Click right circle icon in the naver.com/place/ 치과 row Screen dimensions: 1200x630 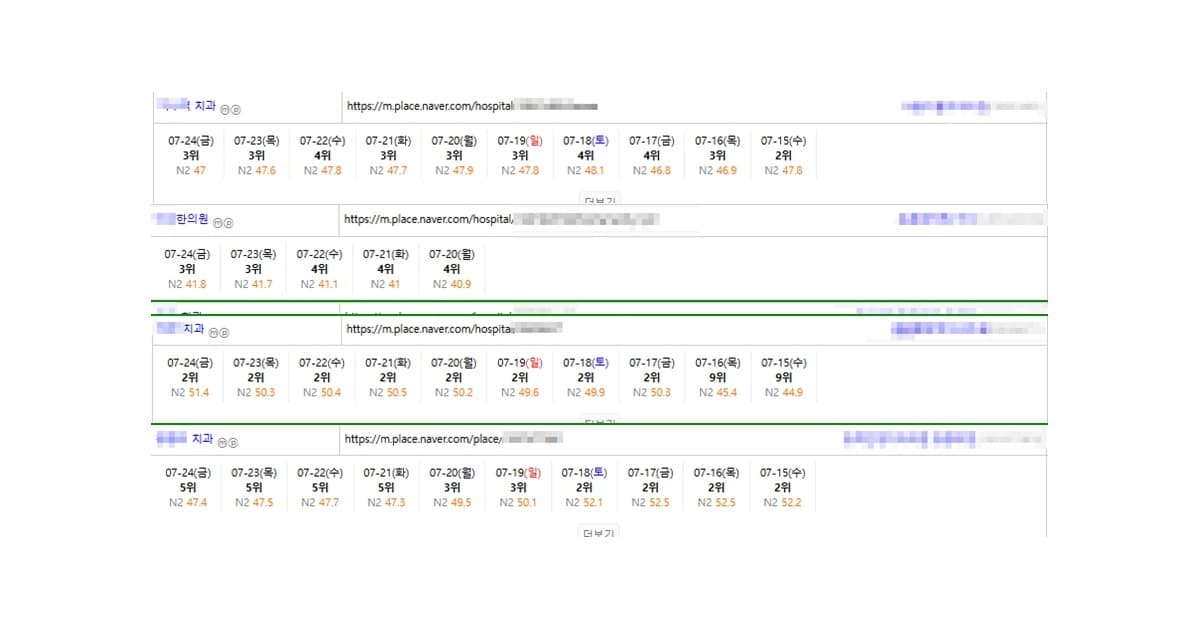tap(232, 442)
